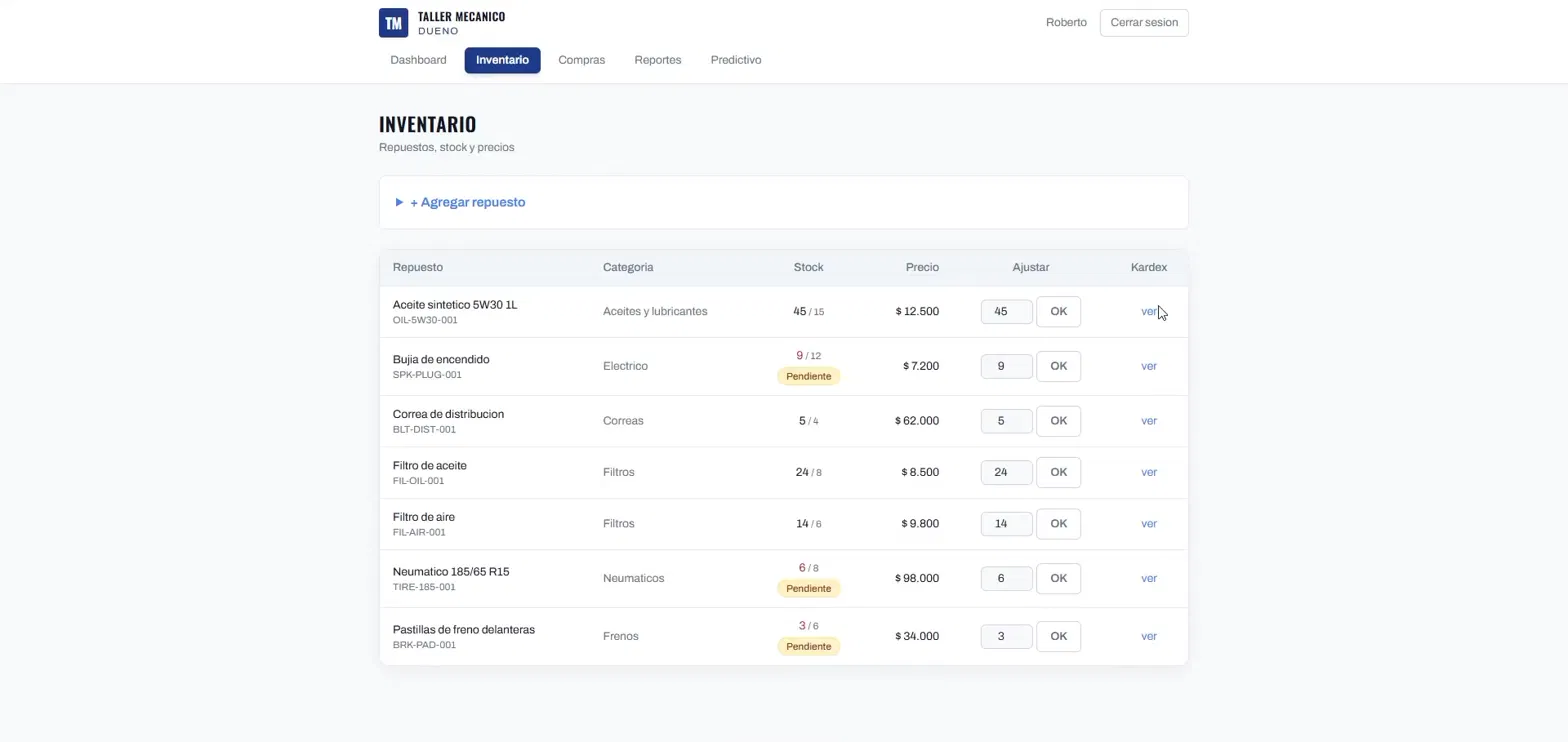Confirm adjustment for Correa de distribucion
The width and height of the screenshot is (1568, 742).
[x=1058, y=421]
